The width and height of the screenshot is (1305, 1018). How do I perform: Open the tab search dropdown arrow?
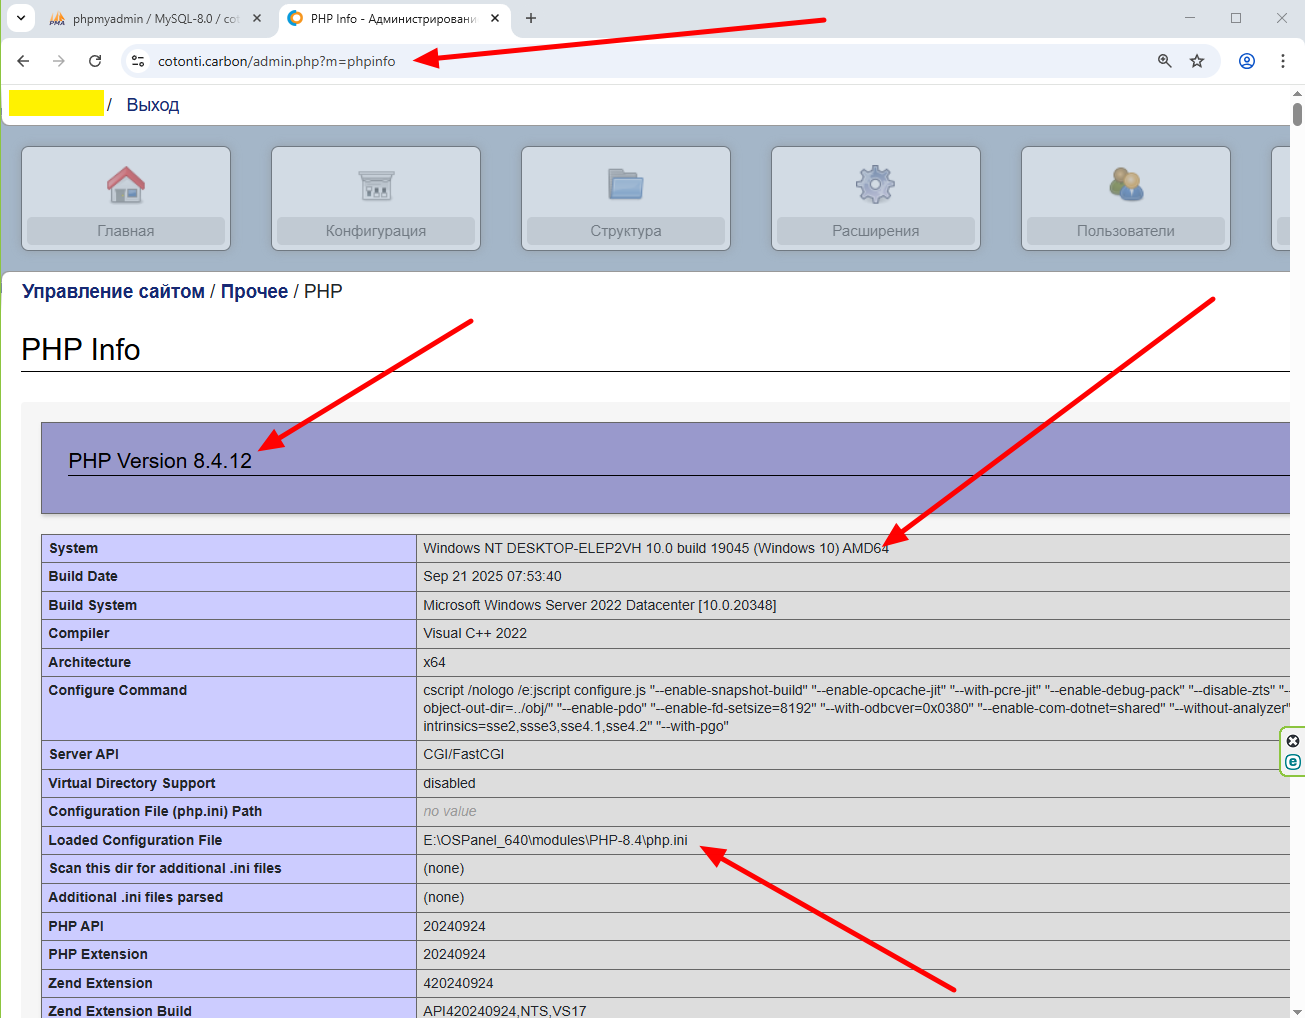click(x=20, y=18)
